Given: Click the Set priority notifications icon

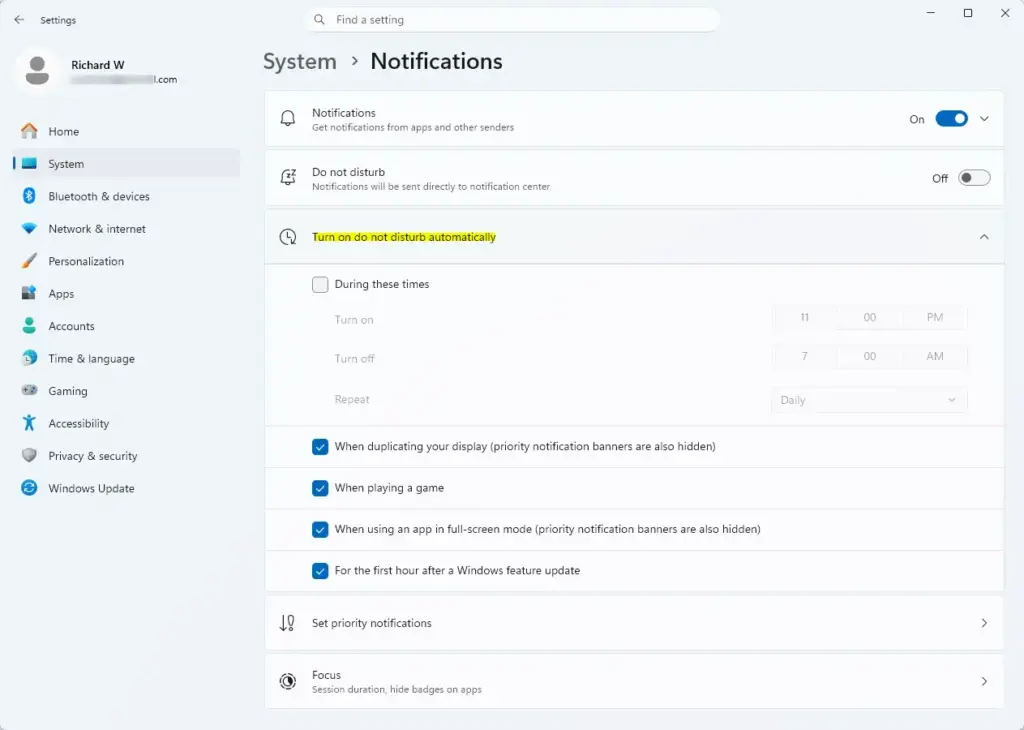Looking at the screenshot, I should (287, 623).
